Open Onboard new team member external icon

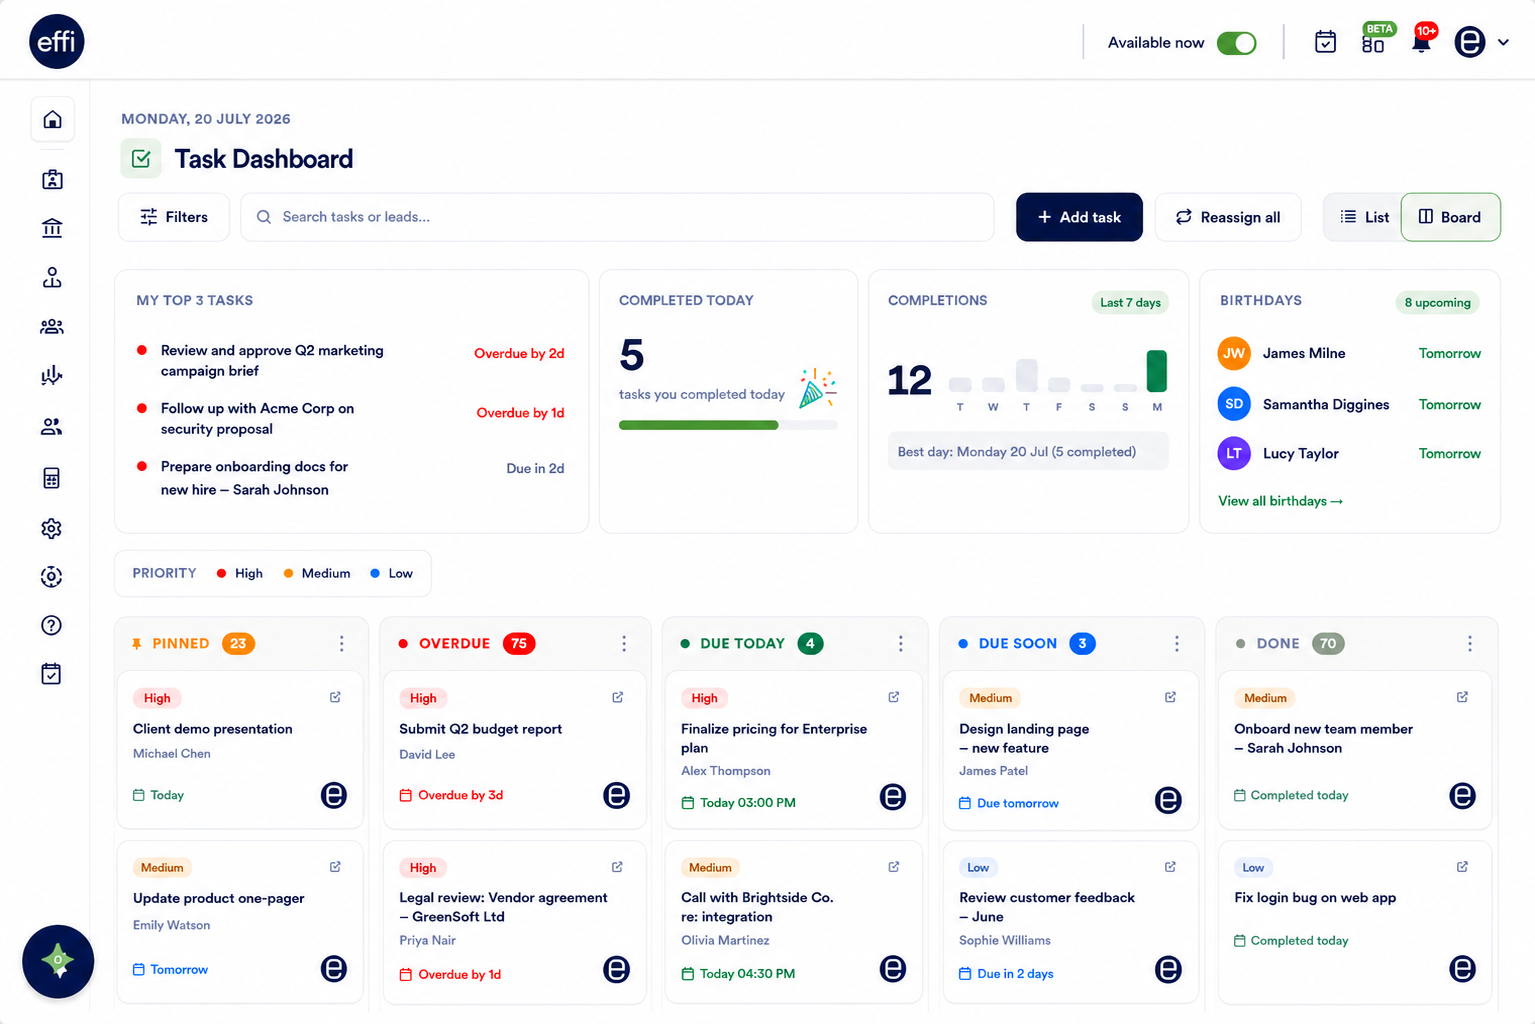[1462, 697]
